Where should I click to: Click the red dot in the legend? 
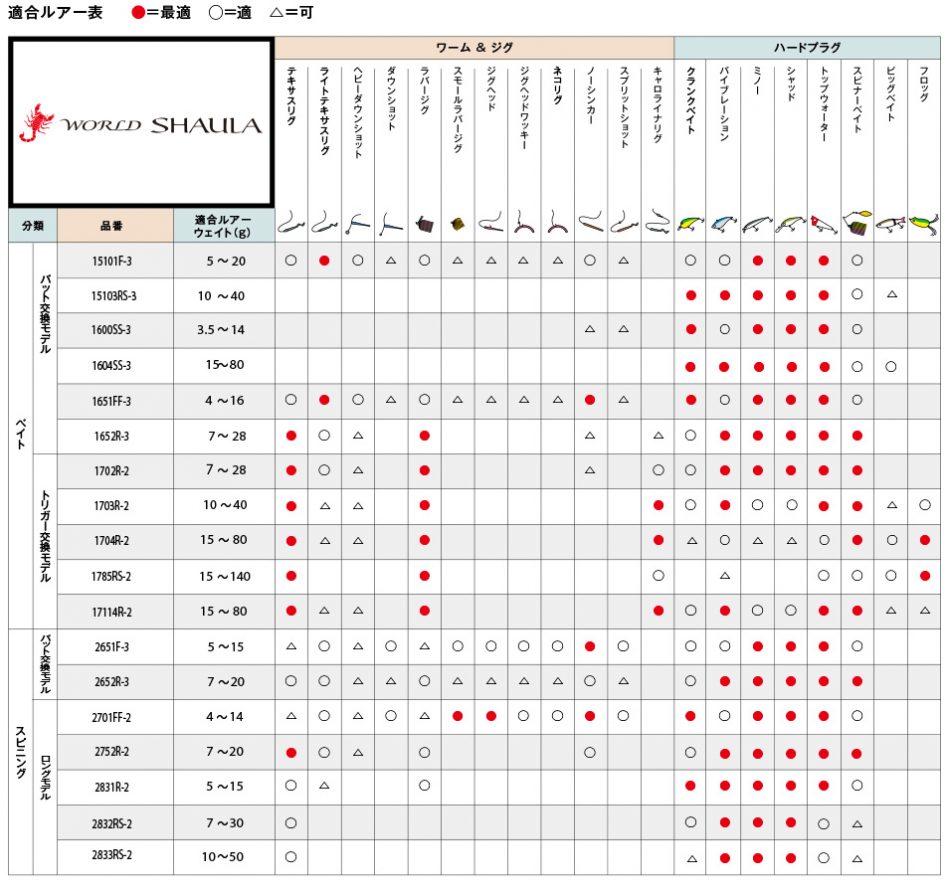pos(138,13)
